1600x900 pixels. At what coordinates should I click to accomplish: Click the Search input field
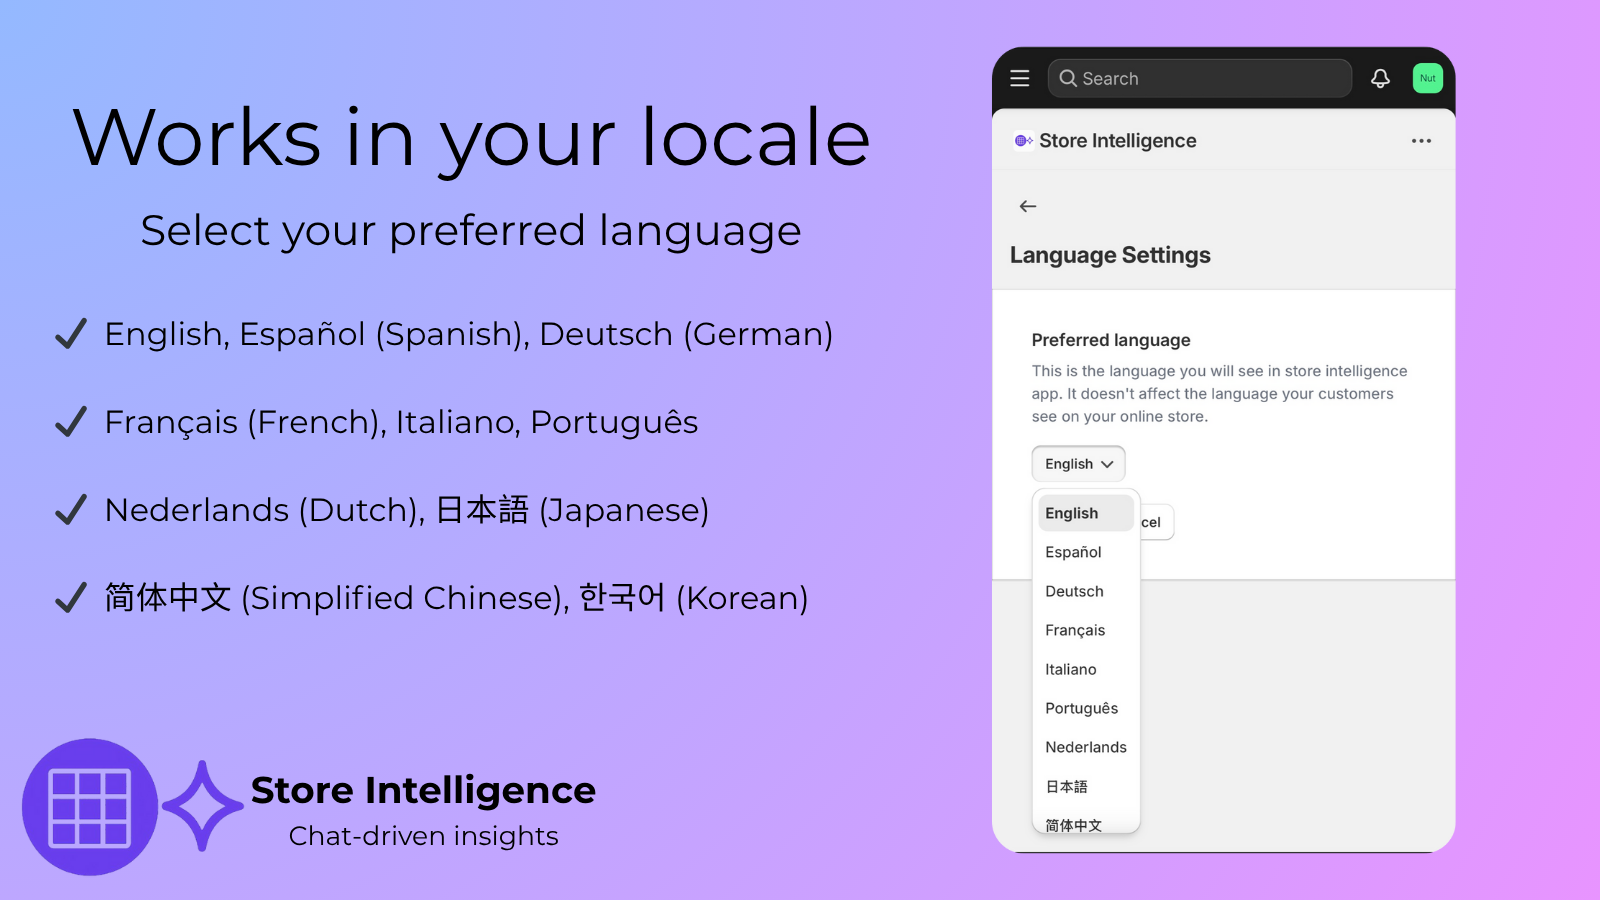pyautogui.click(x=1199, y=78)
